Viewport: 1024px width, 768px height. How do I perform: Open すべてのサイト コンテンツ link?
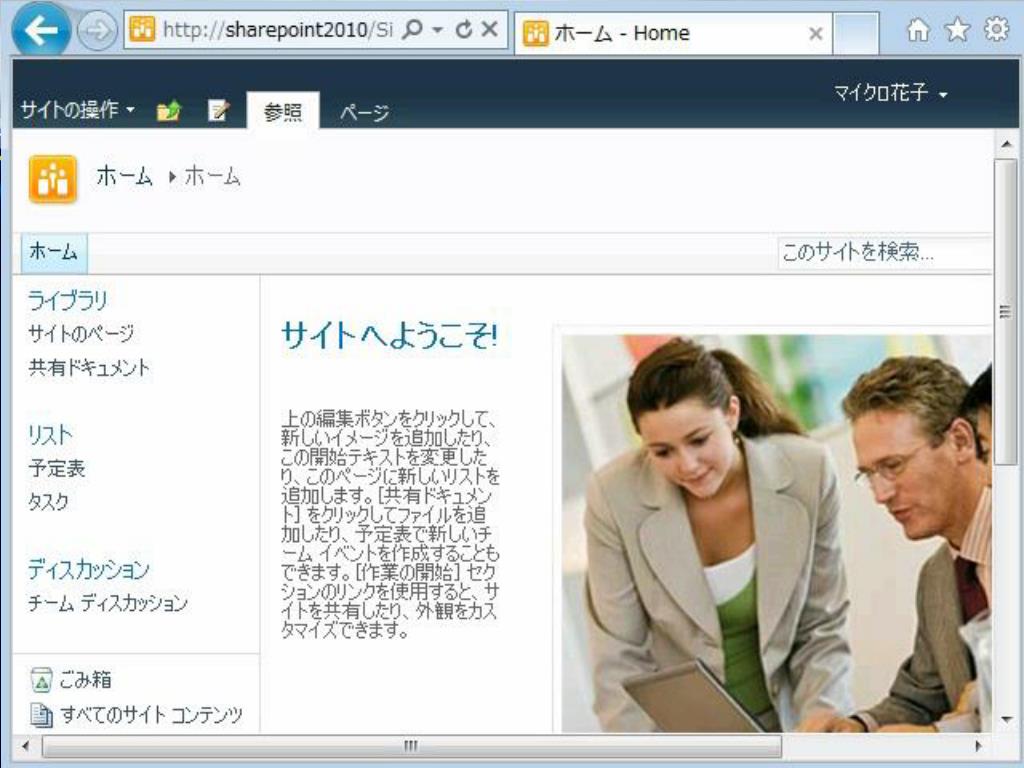click(152, 714)
